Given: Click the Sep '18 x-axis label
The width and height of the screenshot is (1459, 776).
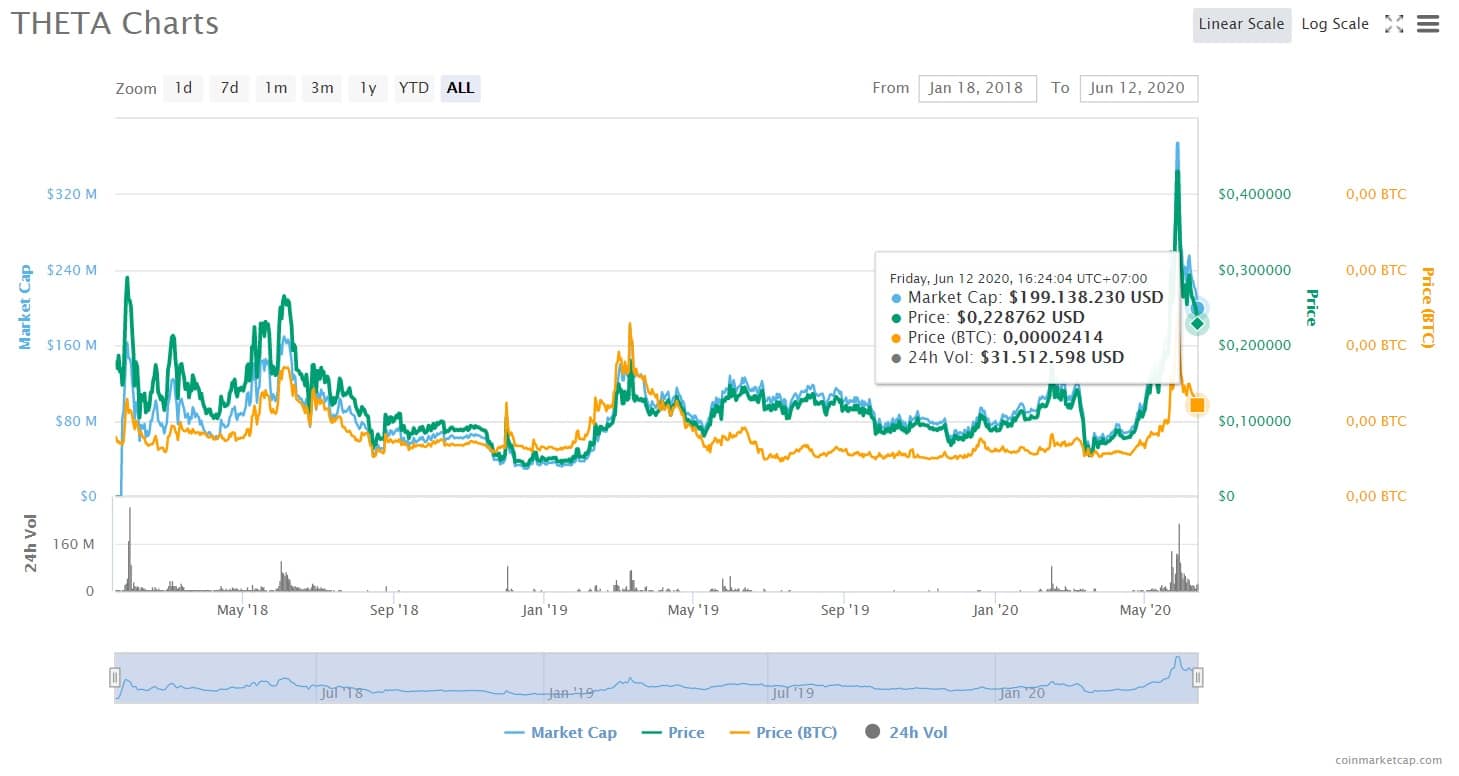Looking at the screenshot, I should click(x=394, y=609).
